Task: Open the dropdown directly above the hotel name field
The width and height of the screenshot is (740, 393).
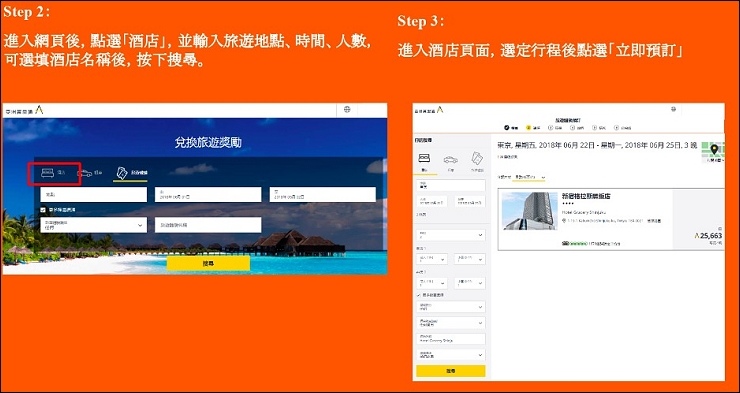Action: pos(451,323)
